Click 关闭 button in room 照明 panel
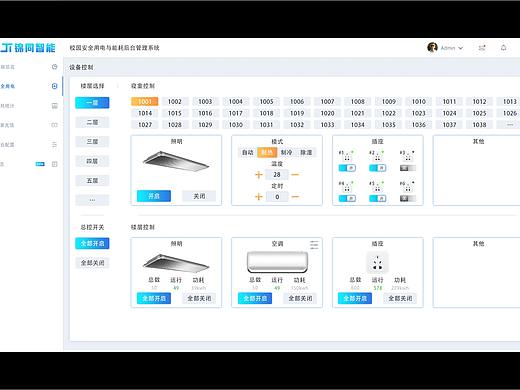The width and height of the screenshot is (520, 390). pyautogui.click(x=199, y=196)
